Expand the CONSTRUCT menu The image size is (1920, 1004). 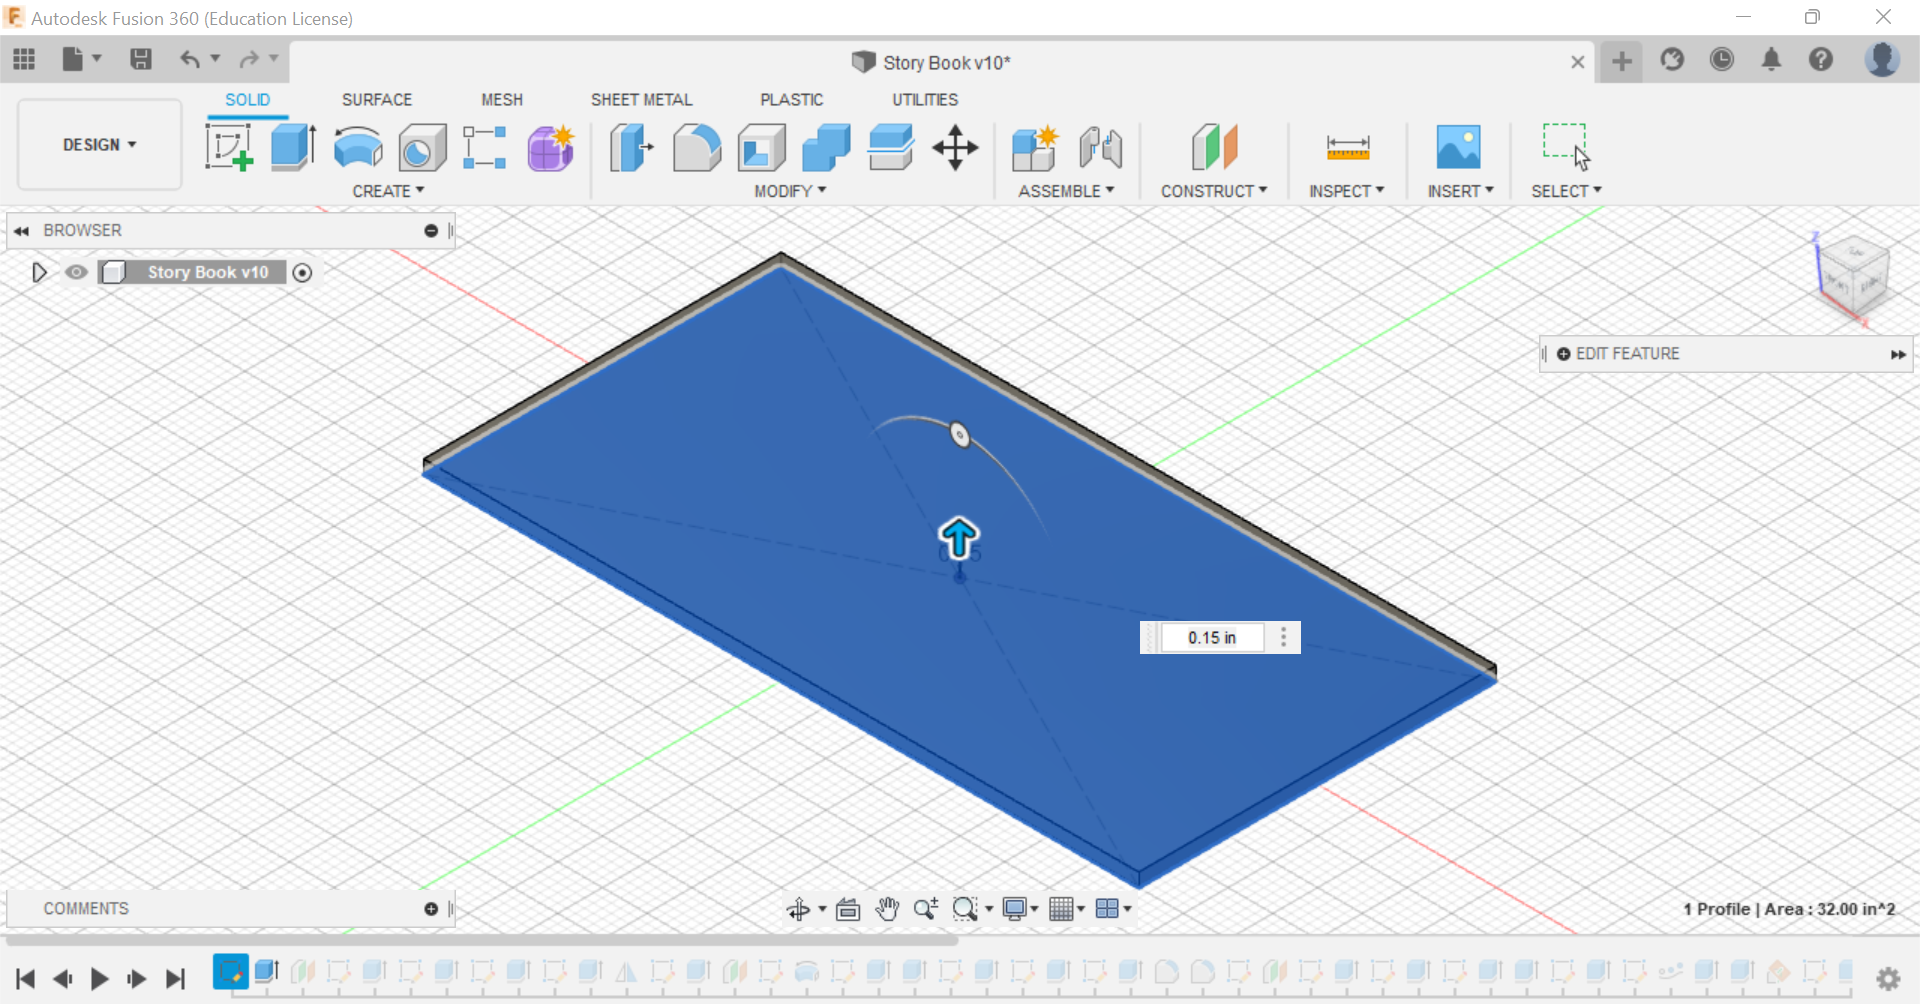(x=1214, y=191)
